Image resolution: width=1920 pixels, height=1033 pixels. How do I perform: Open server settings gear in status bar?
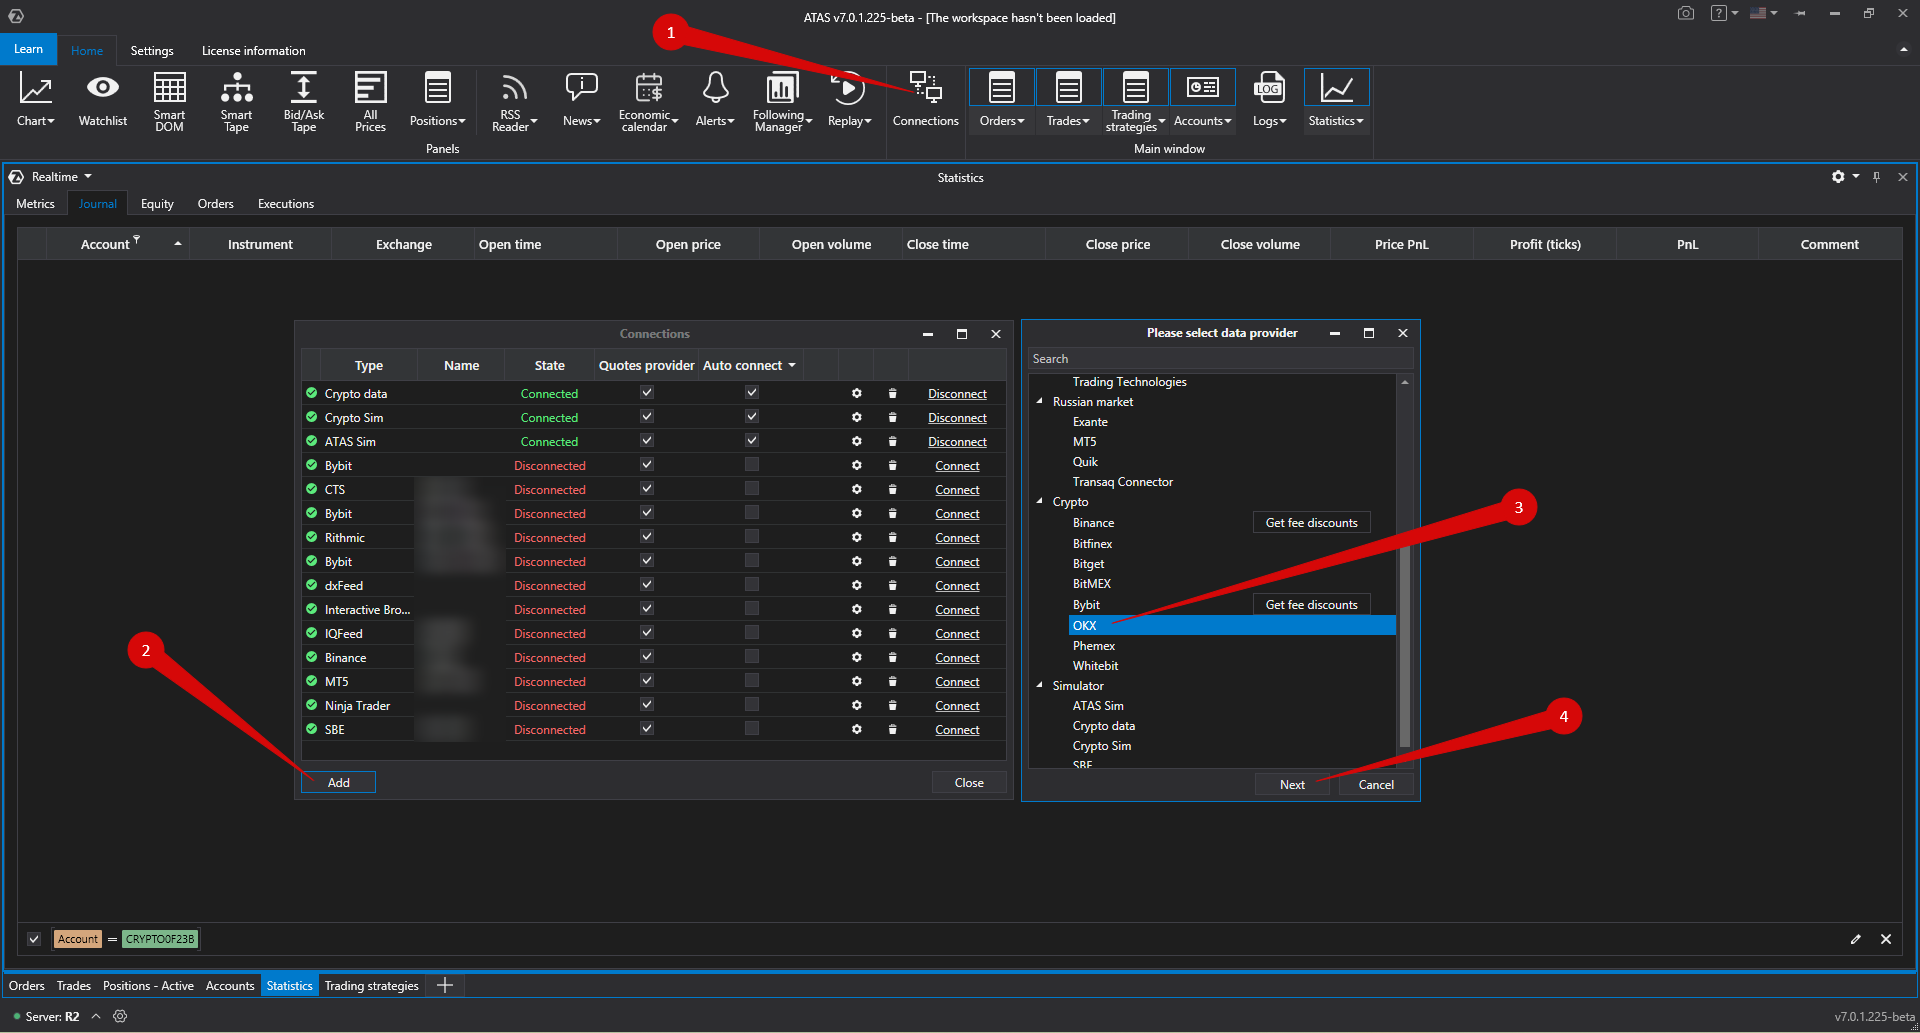point(120,1016)
